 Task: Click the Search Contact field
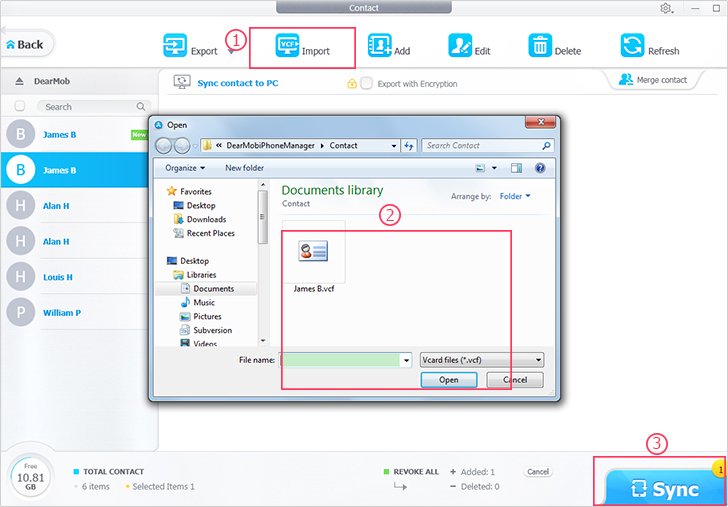click(x=488, y=146)
